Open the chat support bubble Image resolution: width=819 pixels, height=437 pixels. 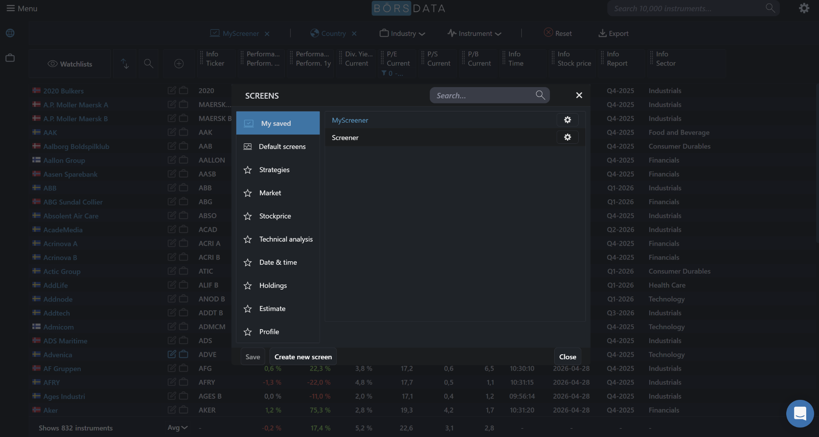[x=800, y=414]
